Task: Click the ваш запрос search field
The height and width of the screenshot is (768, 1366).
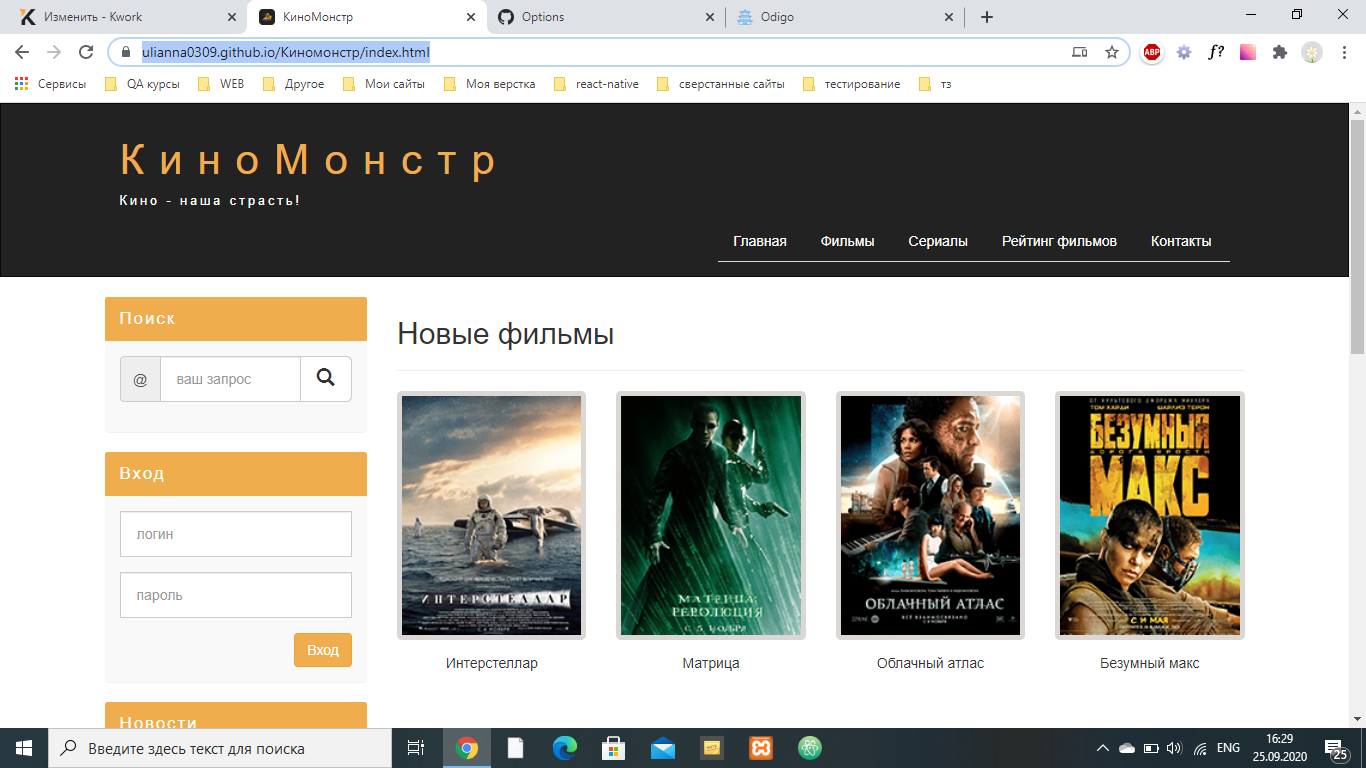Action: click(230, 379)
